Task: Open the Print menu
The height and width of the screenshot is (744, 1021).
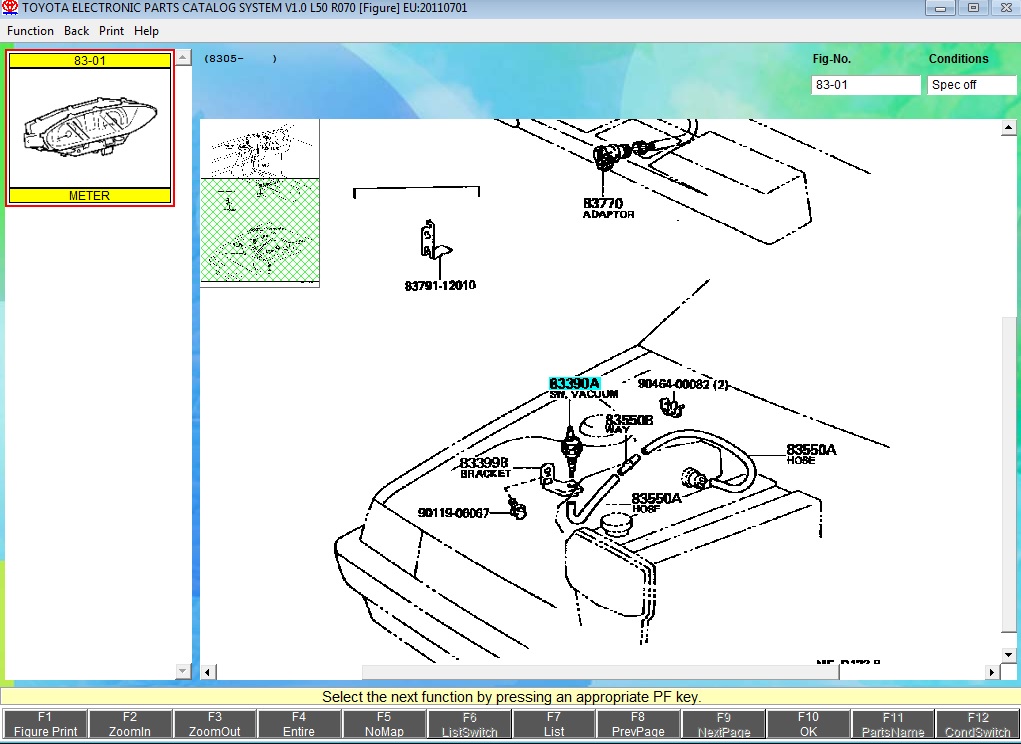Action: pos(111,31)
